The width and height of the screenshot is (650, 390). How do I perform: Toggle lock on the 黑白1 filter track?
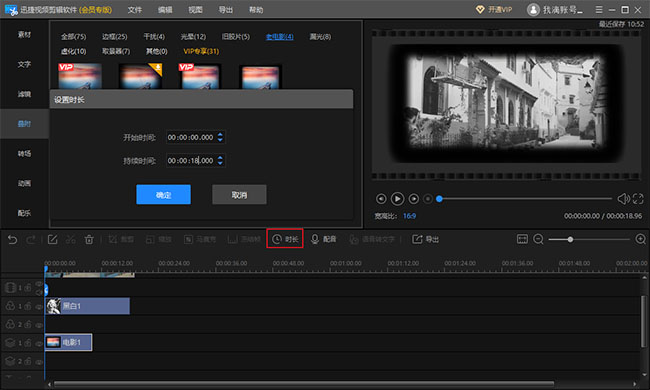28,306
